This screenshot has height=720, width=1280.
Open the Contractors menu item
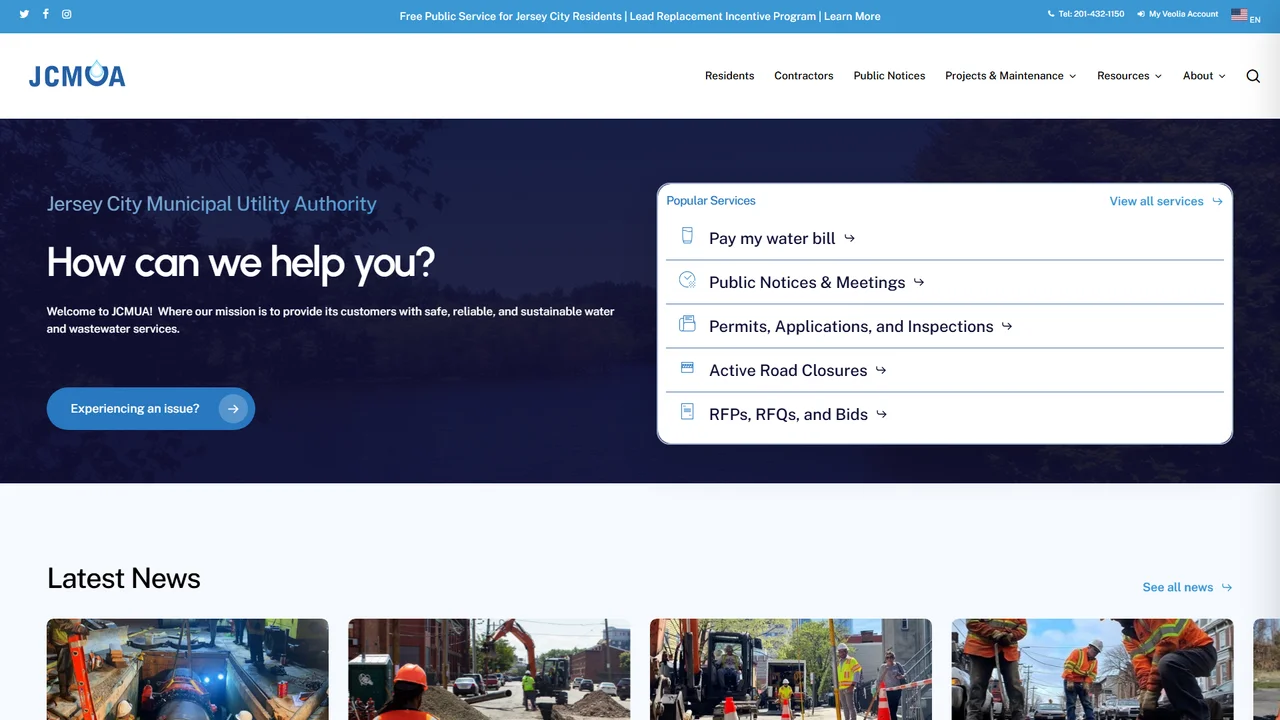pos(803,76)
